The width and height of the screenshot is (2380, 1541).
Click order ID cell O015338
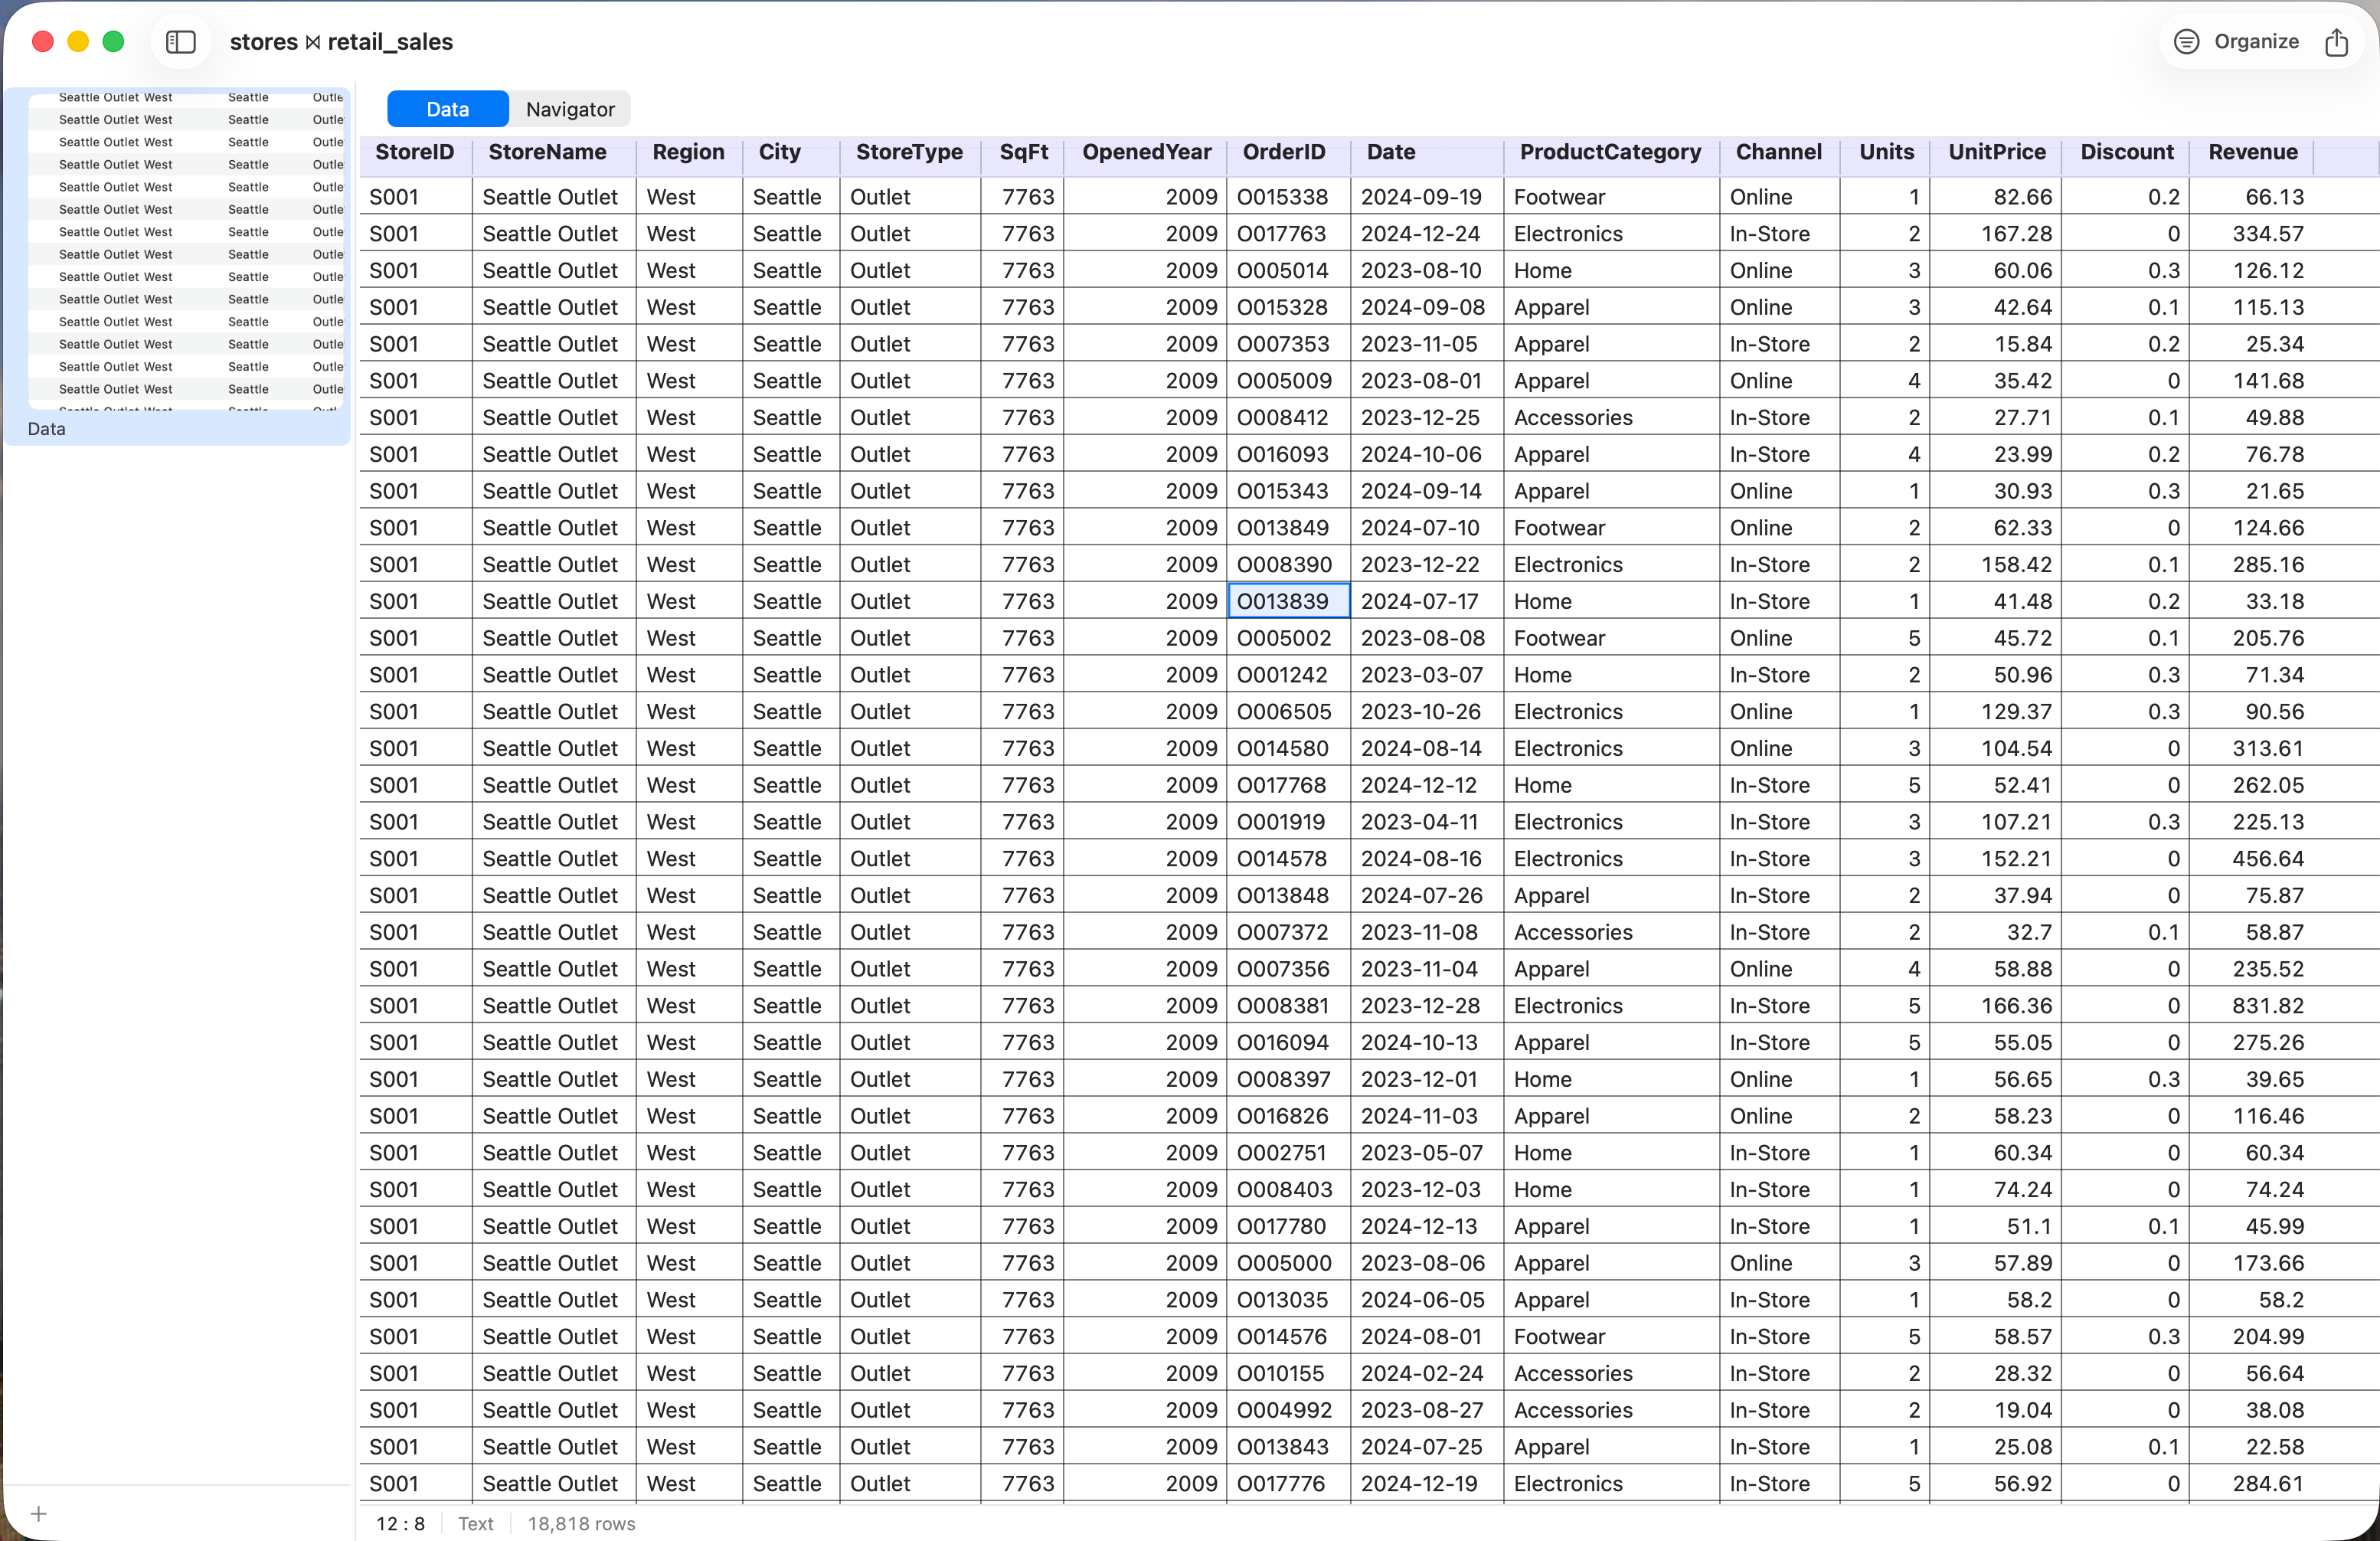(1288, 197)
